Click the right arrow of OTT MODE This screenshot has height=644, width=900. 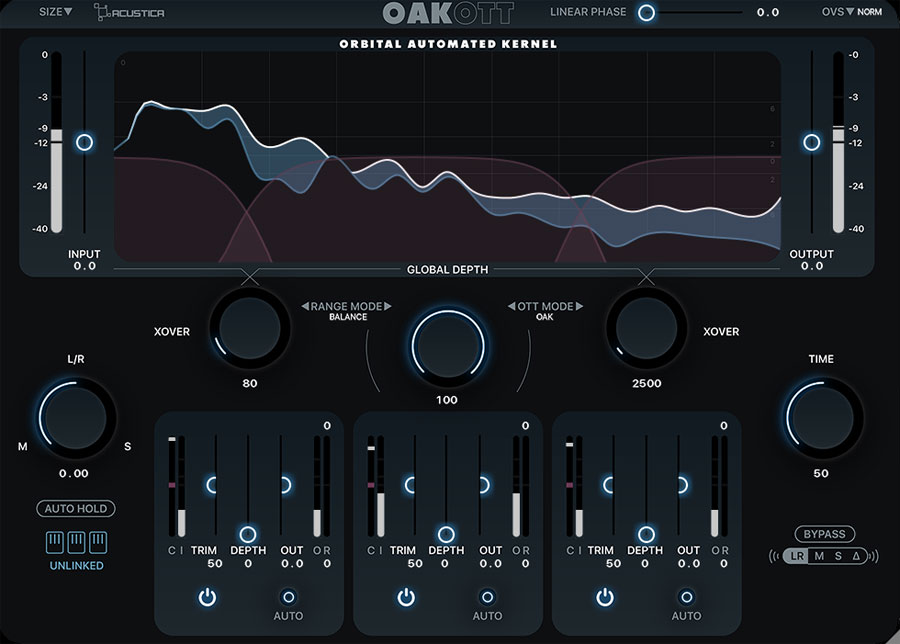pyautogui.click(x=579, y=306)
